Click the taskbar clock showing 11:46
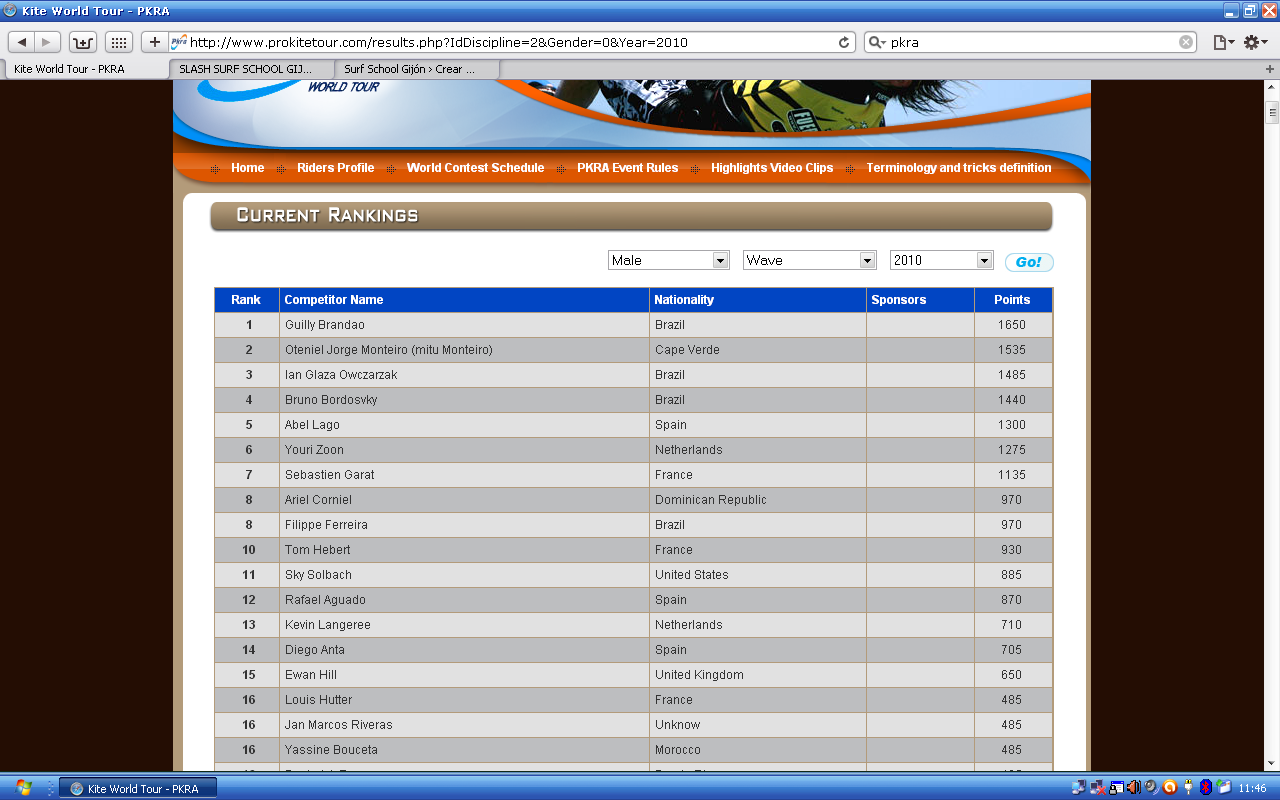This screenshot has height=800, width=1280. pos(1252,788)
